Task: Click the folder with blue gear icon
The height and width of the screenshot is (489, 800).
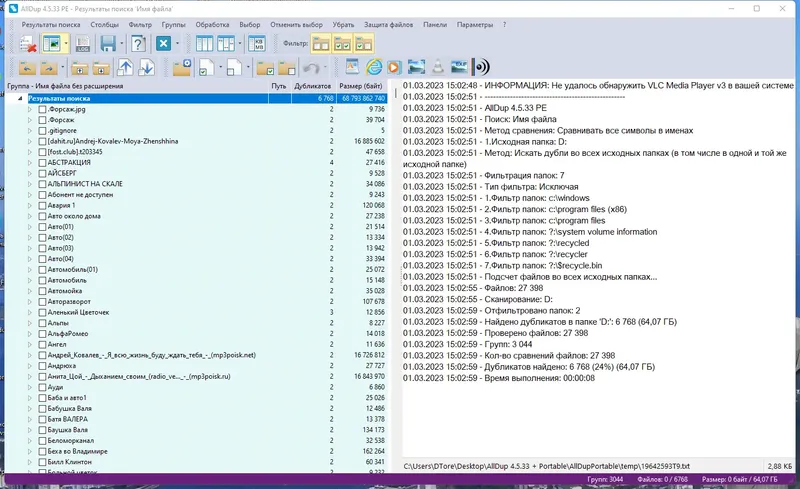Action: (x=182, y=67)
